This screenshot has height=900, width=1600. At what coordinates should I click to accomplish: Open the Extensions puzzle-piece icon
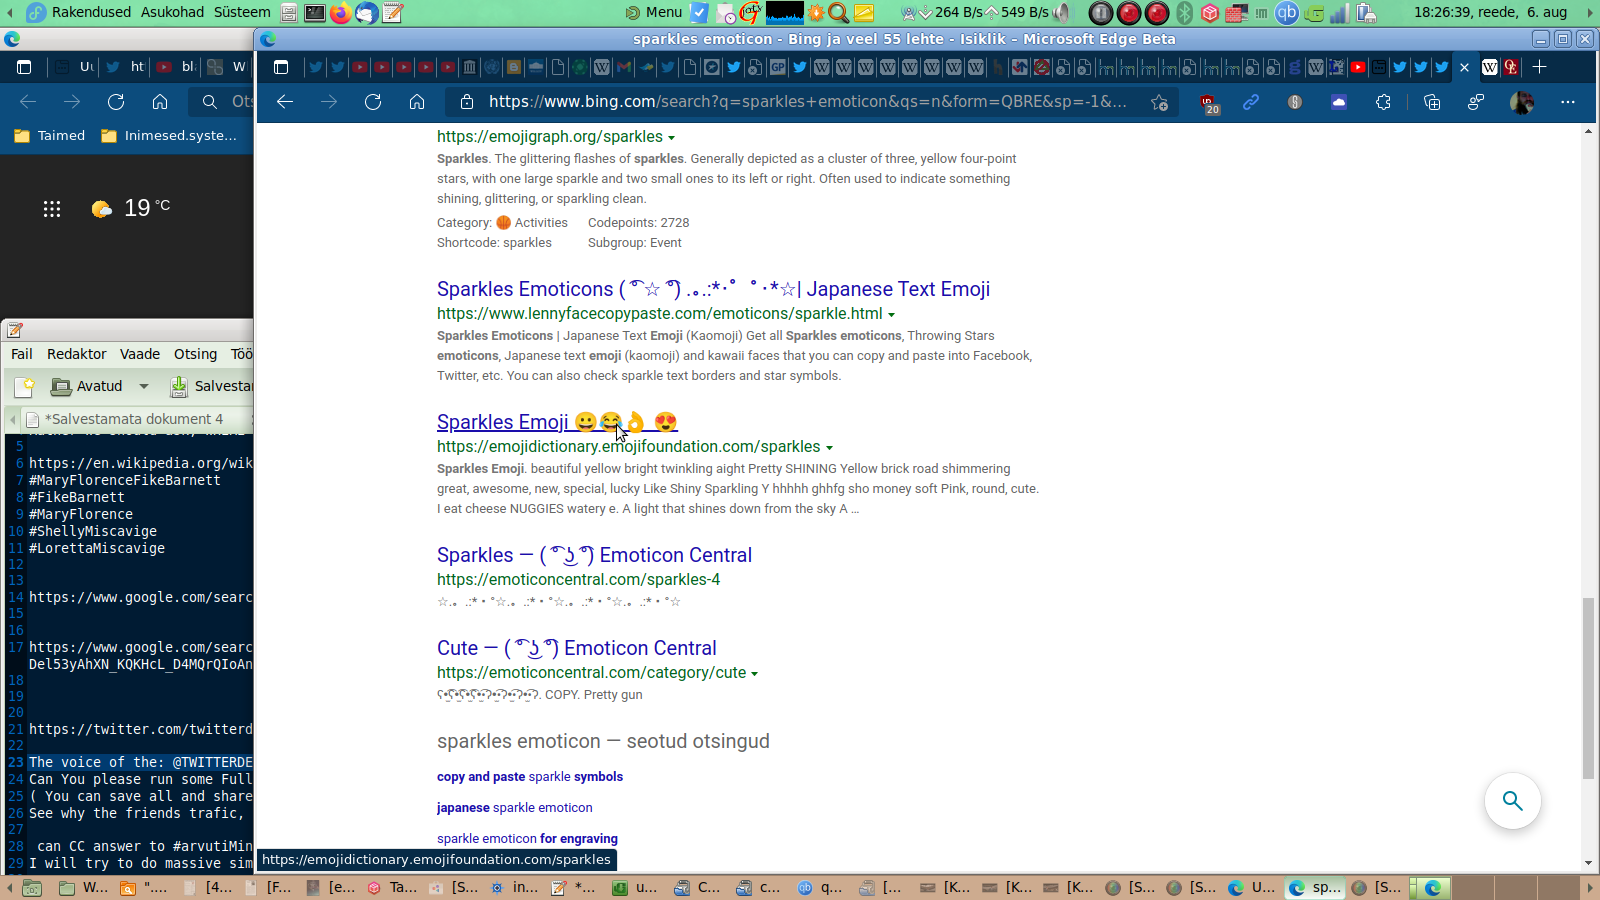tap(1383, 102)
